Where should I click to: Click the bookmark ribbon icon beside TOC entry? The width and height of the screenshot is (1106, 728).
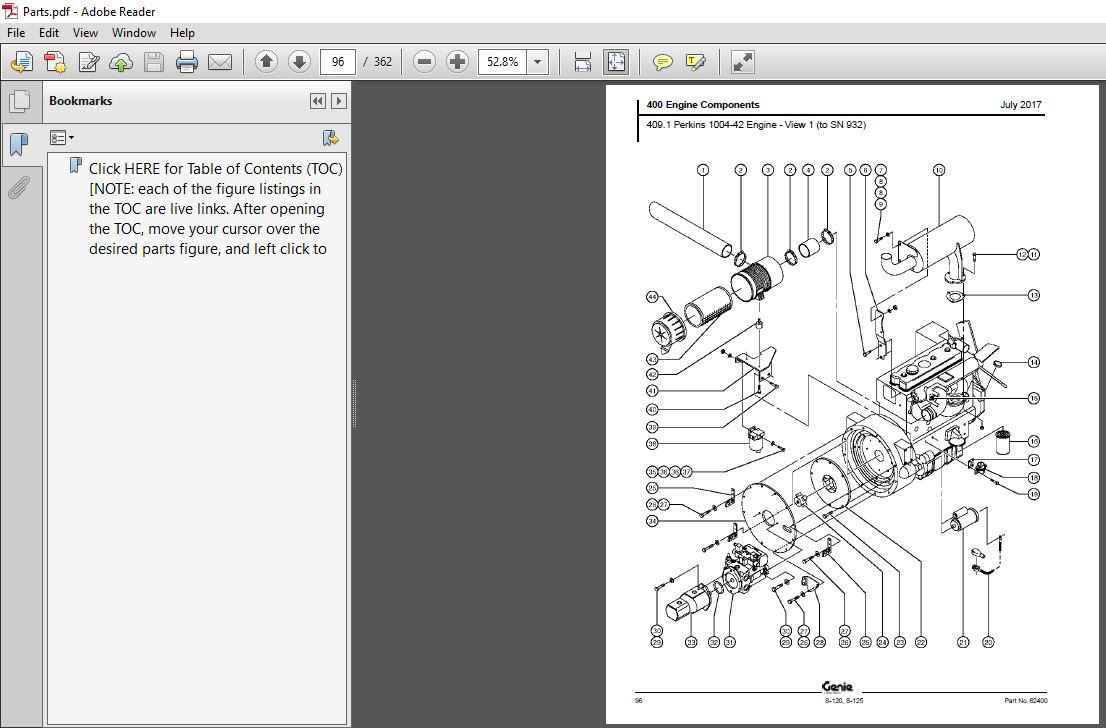75,166
